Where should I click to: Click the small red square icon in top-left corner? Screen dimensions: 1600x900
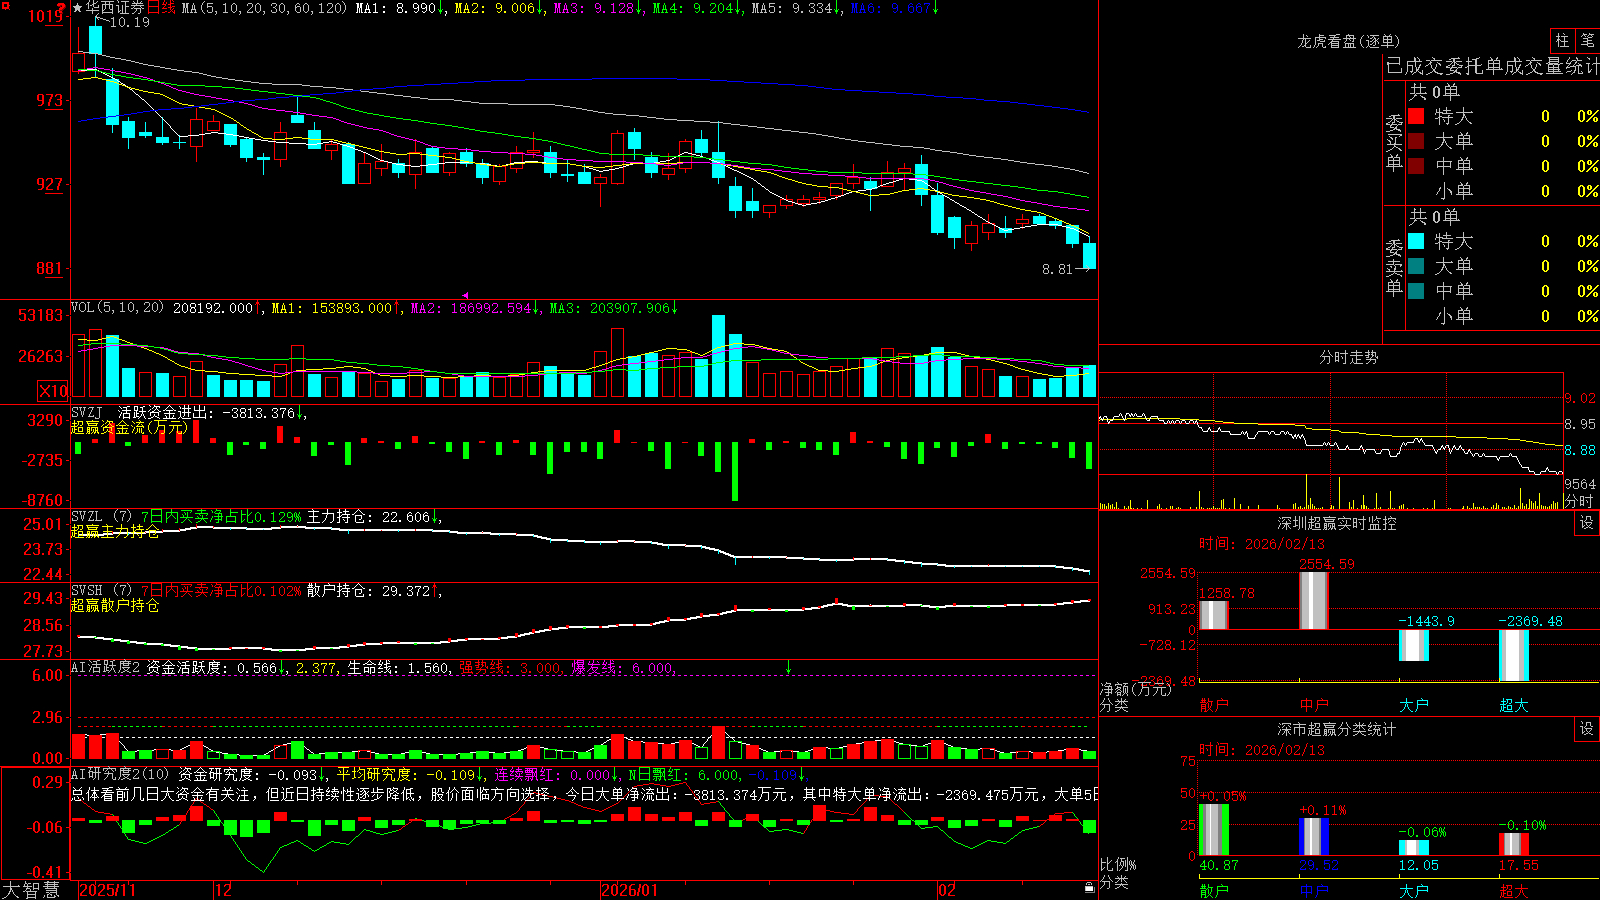pos(4,5)
